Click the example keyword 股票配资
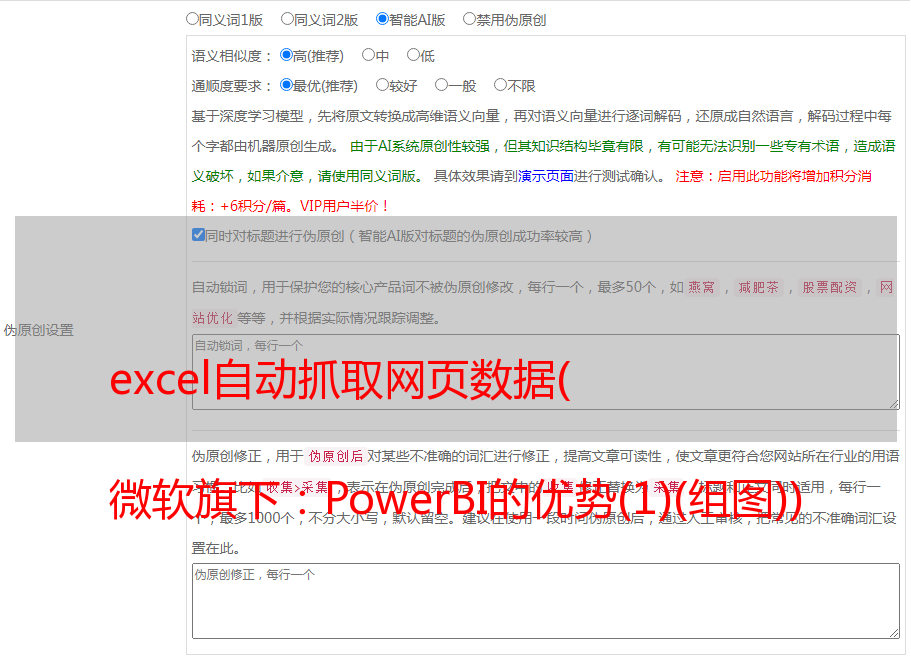This screenshot has width=911, height=658. pyautogui.click(x=829, y=287)
